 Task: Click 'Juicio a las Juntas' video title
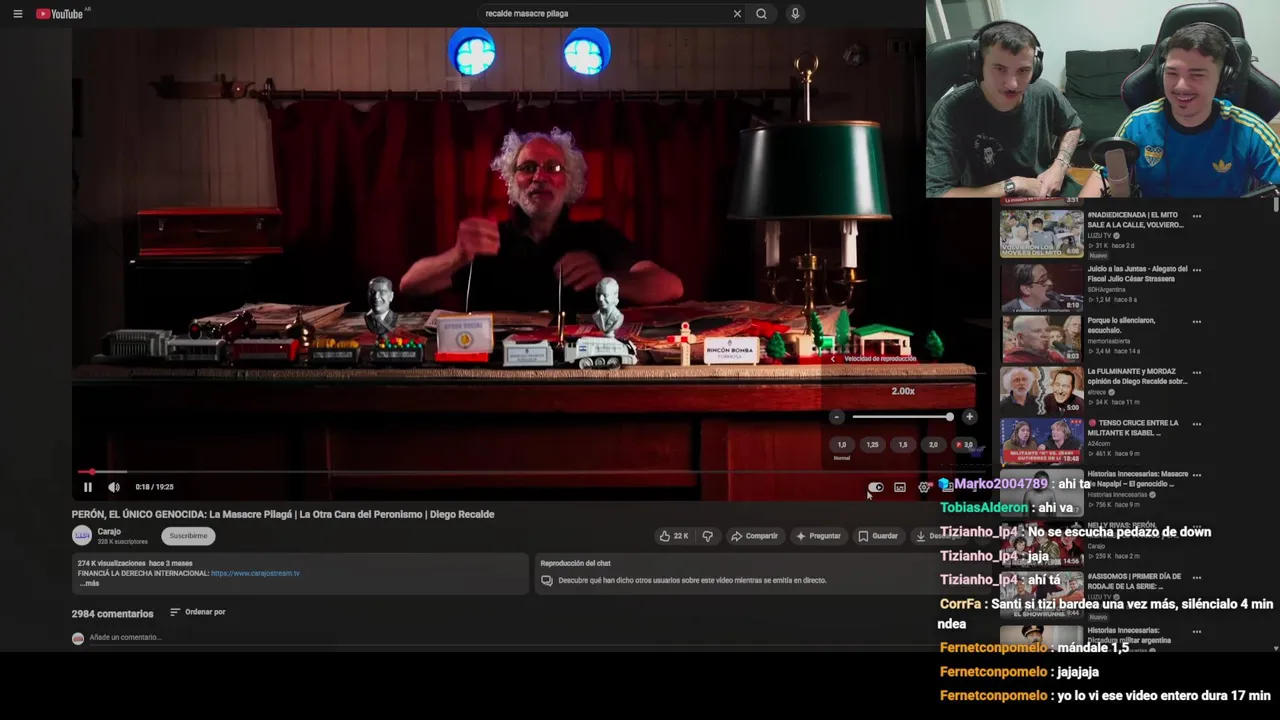coord(1137,273)
